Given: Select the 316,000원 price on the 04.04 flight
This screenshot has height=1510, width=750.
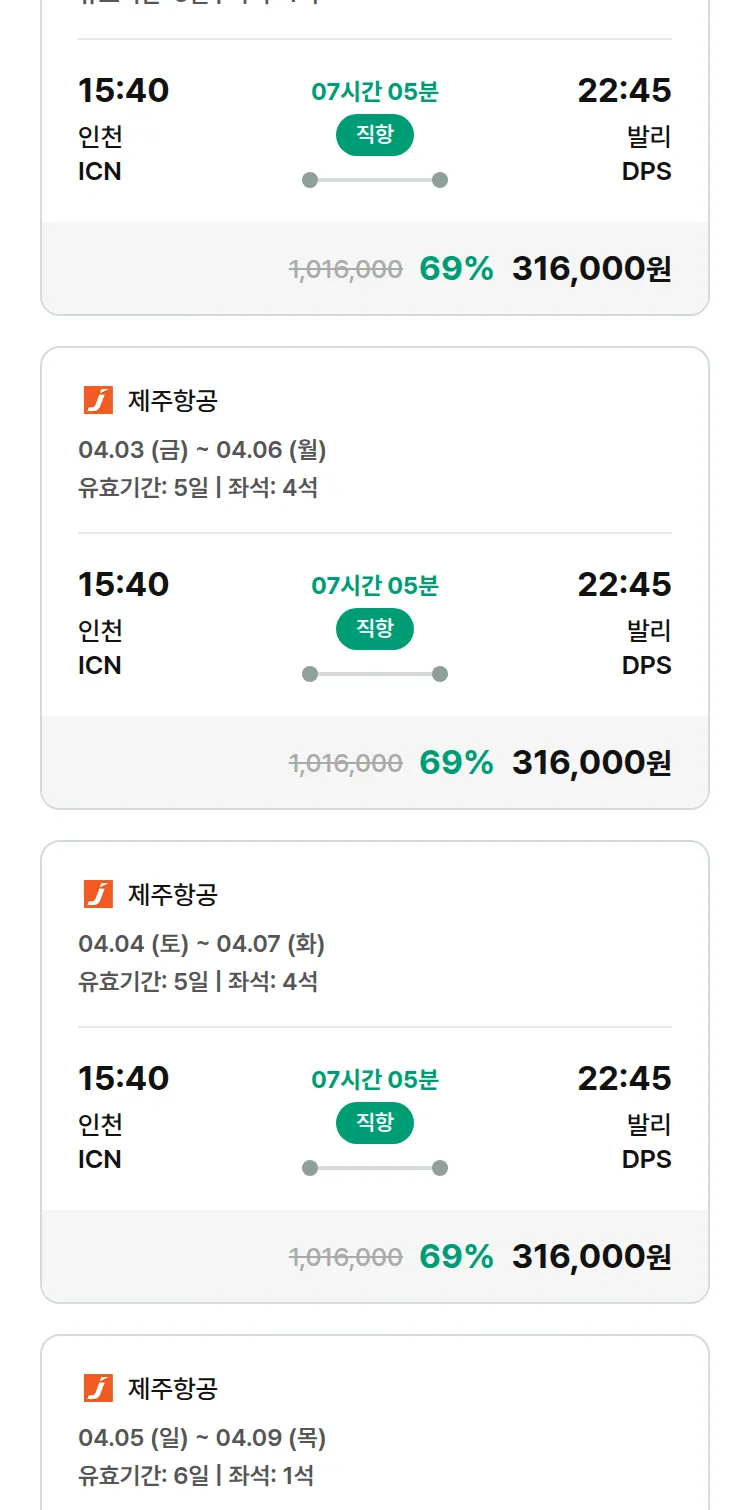Looking at the screenshot, I should [591, 1257].
